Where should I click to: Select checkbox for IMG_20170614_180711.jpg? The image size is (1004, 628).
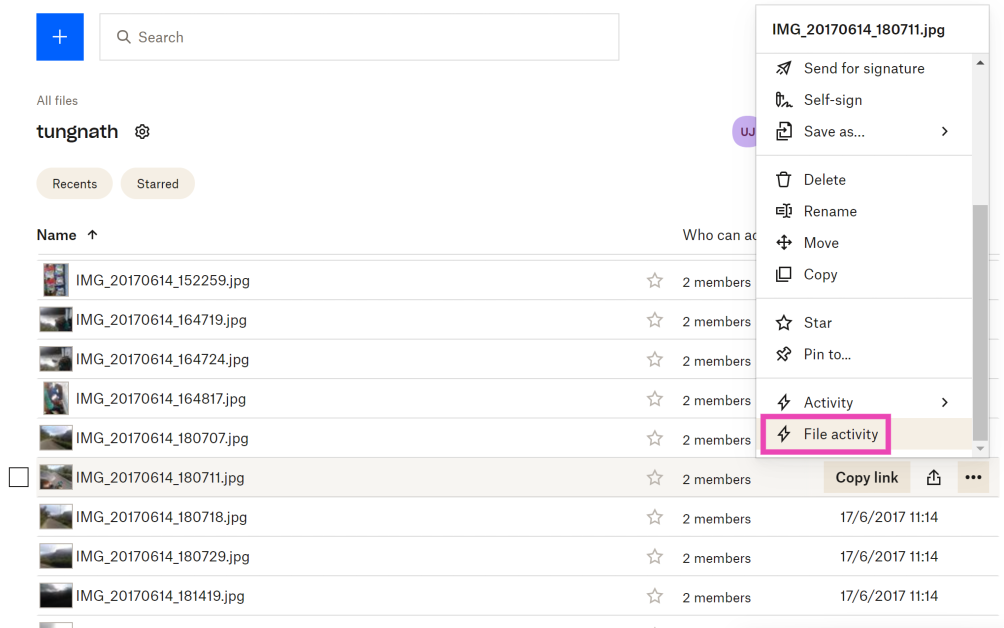pyautogui.click(x=18, y=478)
